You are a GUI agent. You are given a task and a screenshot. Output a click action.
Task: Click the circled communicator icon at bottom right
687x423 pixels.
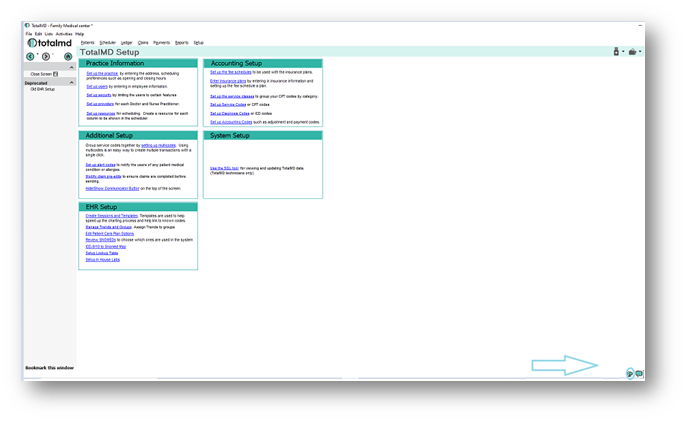(630, 374)
